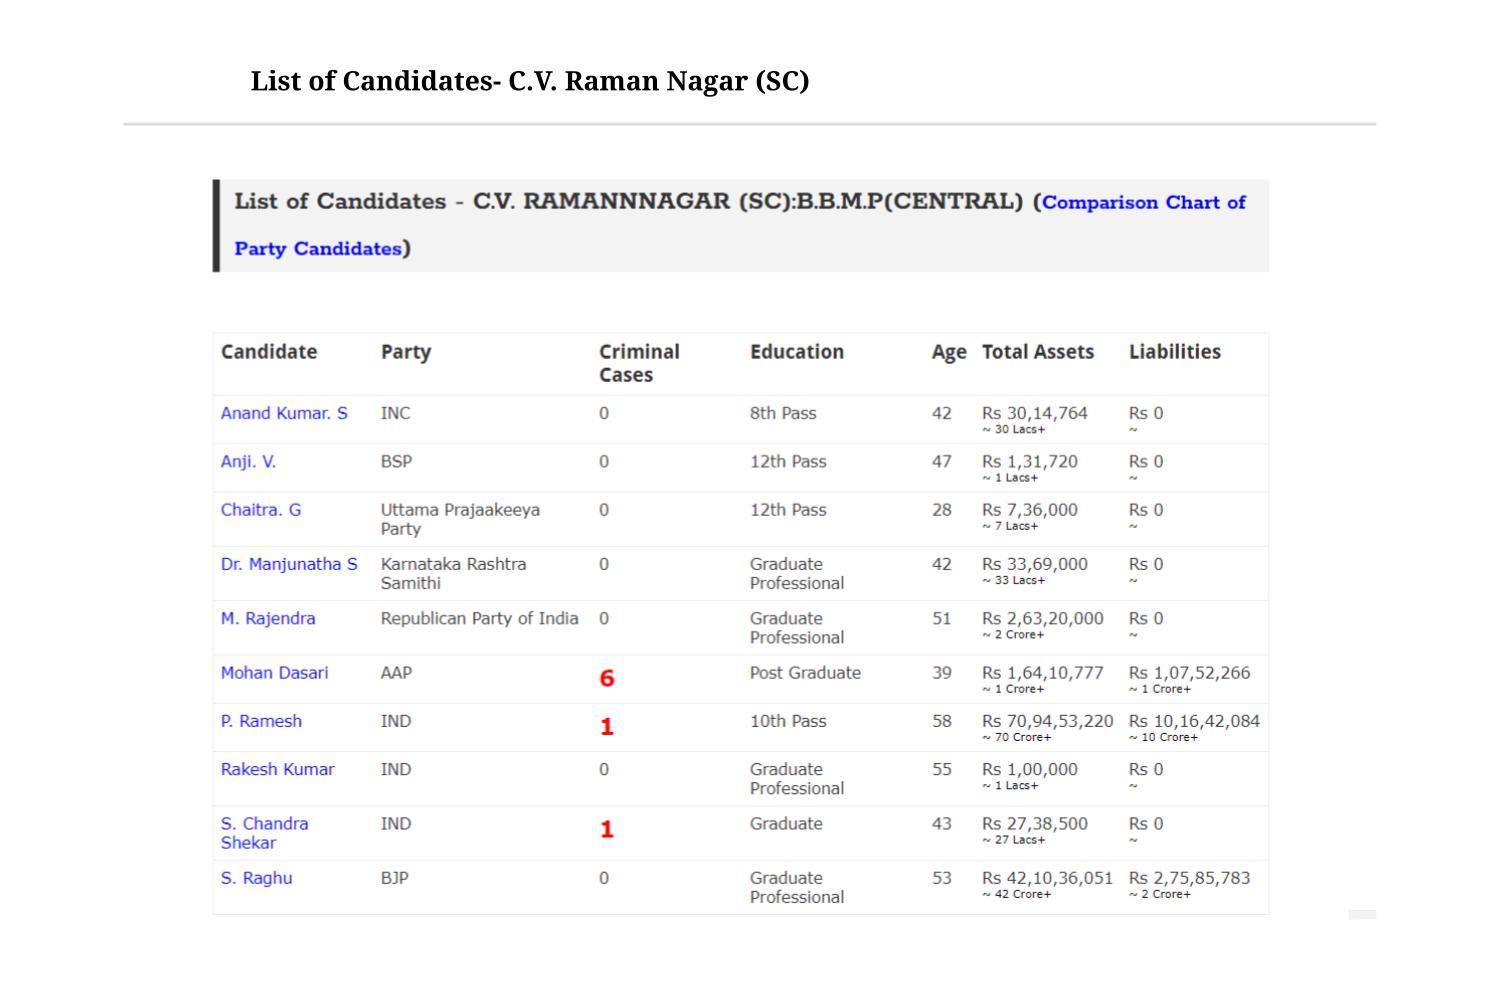Open P. Ramesh candidate page
Image resolution: width=1500 pixels, height=1000 pixels.
[x=261, y=721]
